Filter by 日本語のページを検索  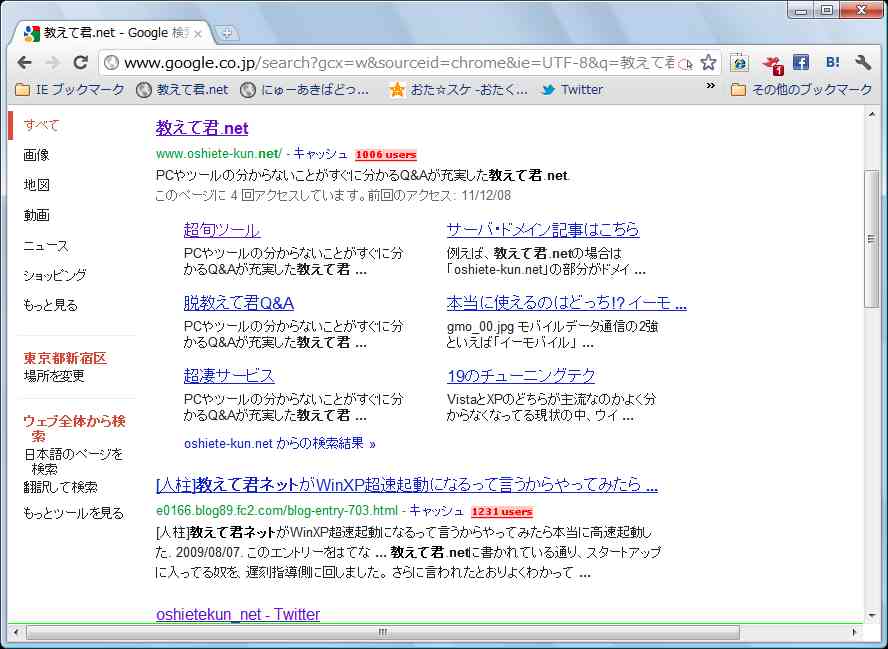73,461
